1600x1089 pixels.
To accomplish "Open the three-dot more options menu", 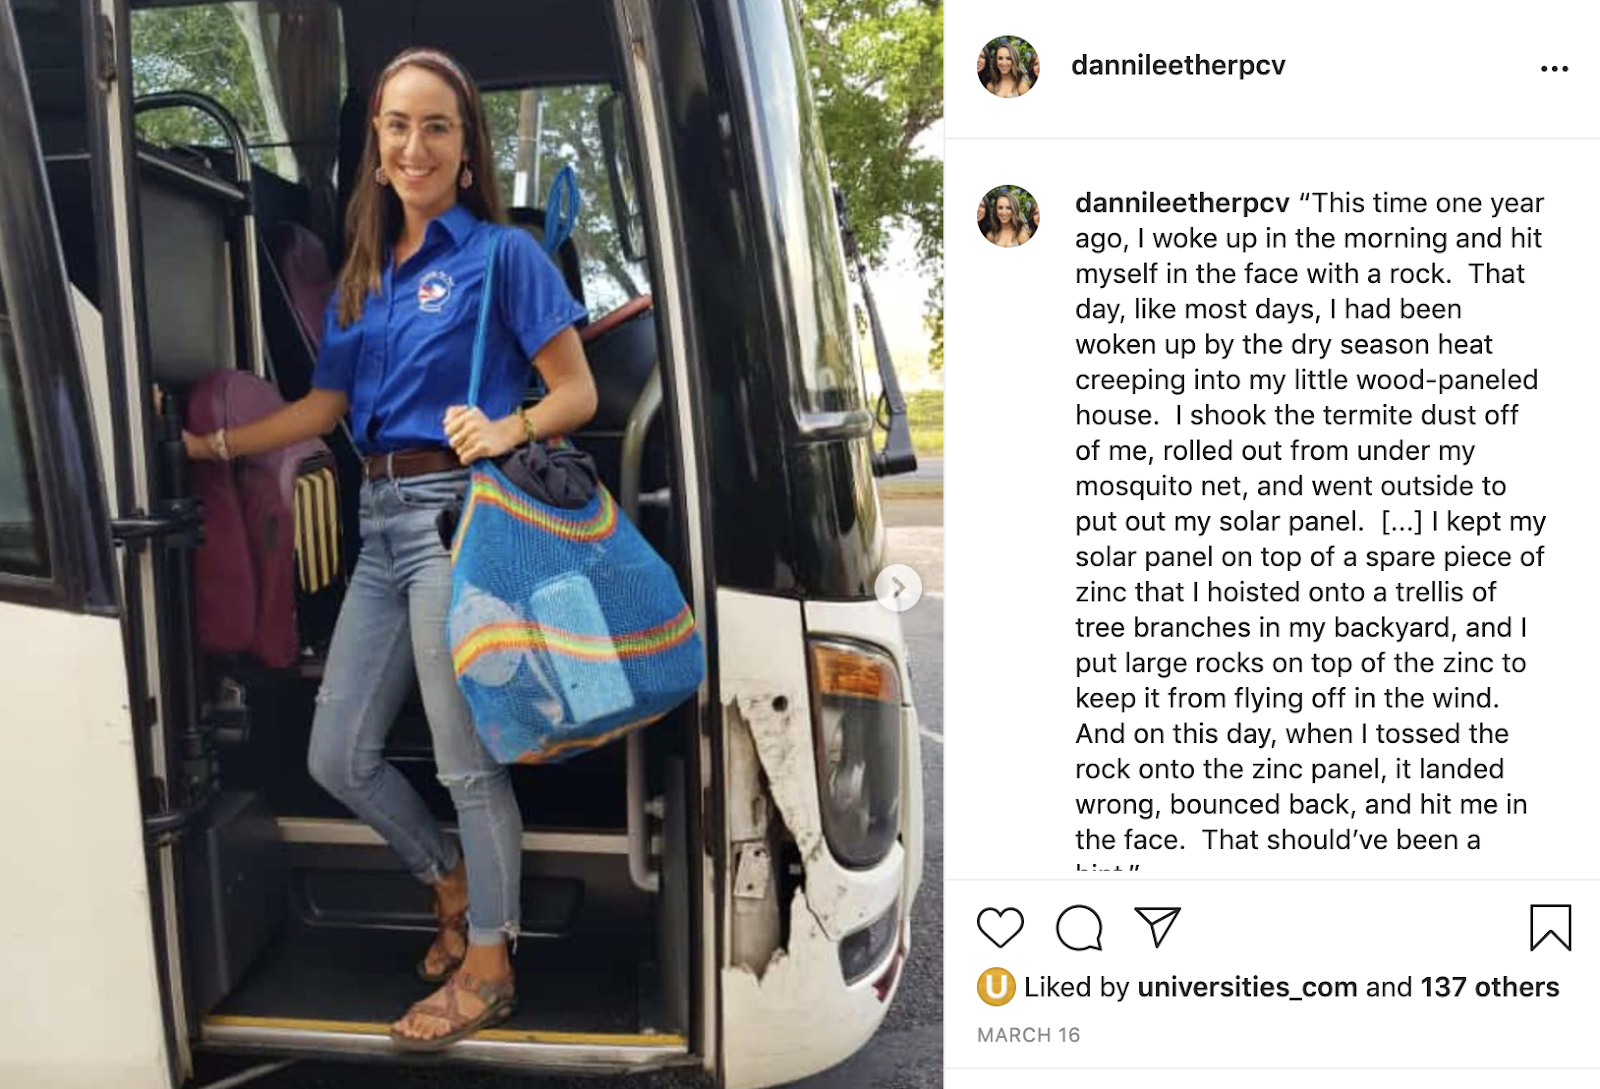I will point(1554,68).
